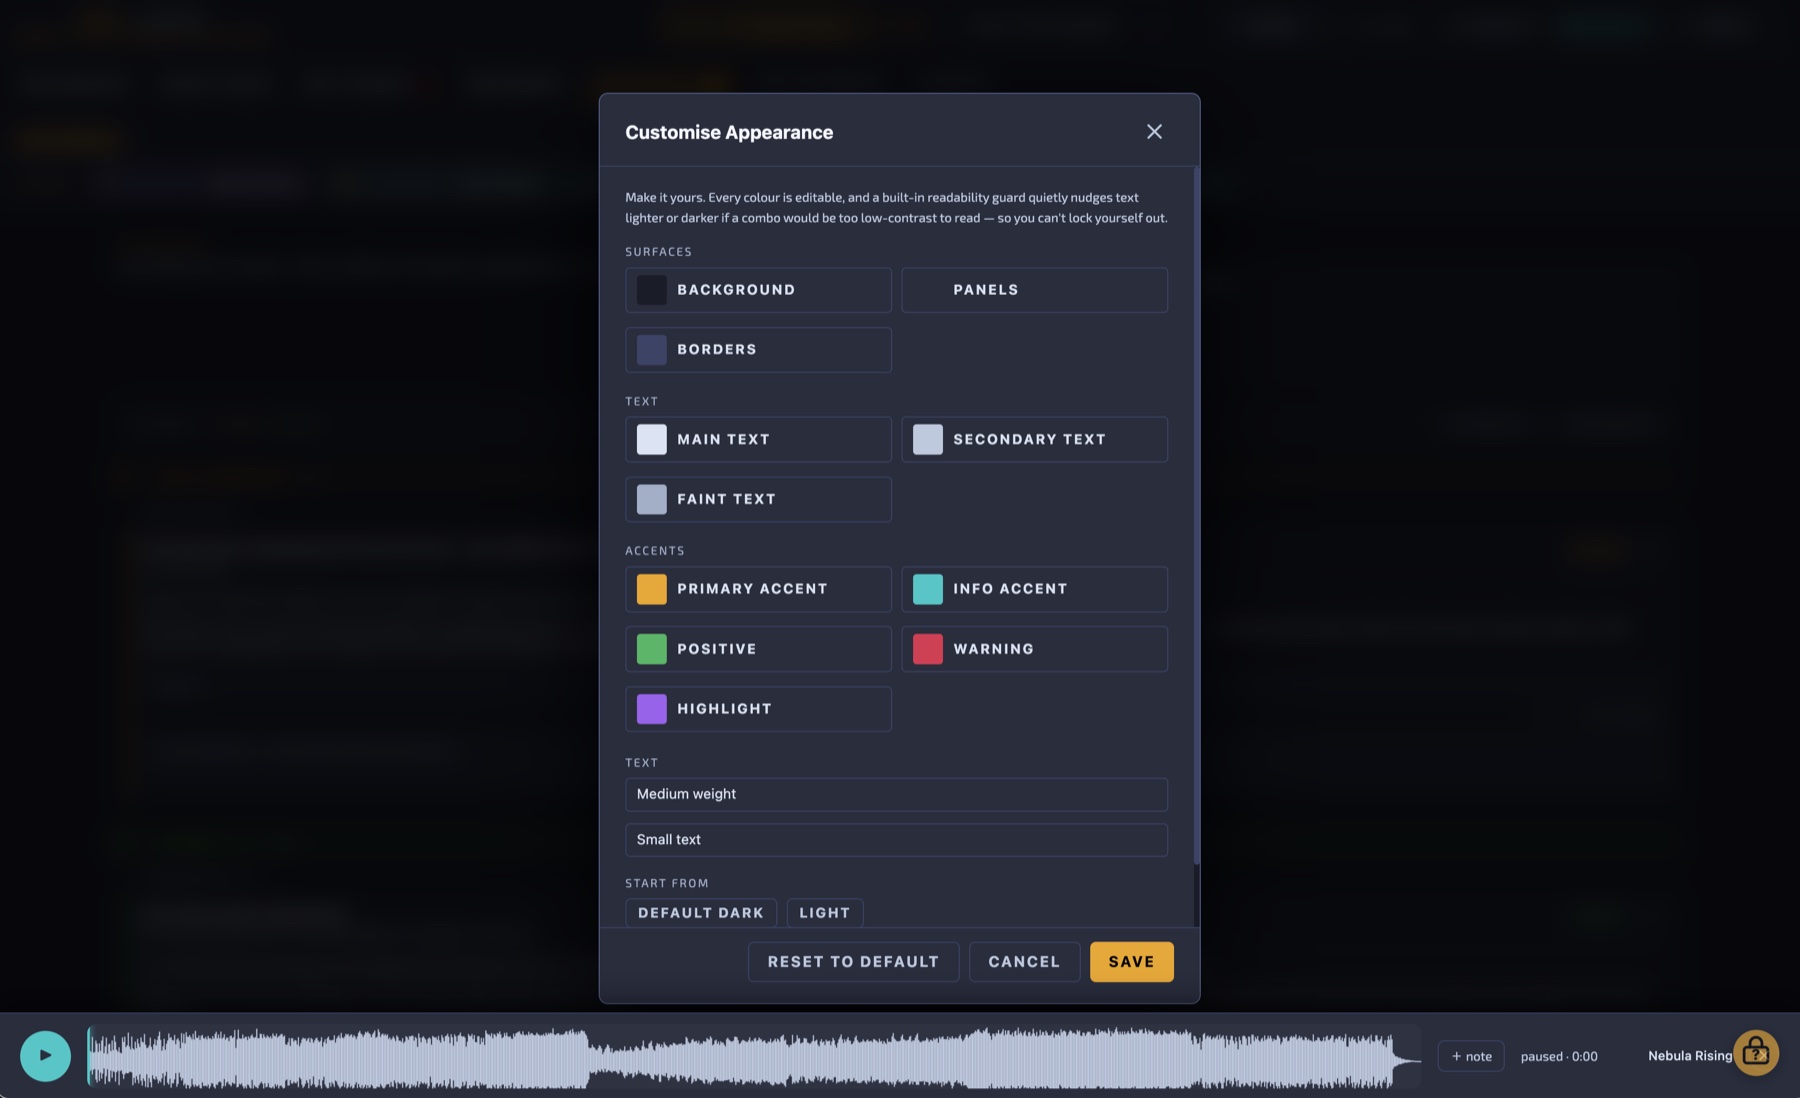Click the Nebula Rising track title

coord(1690,1056)
